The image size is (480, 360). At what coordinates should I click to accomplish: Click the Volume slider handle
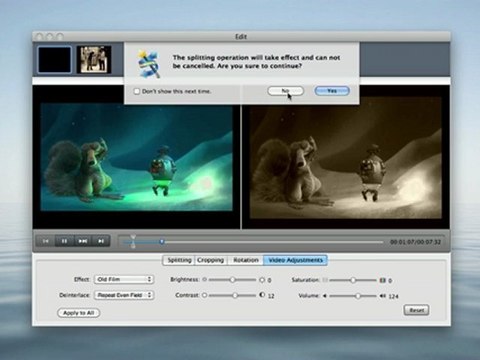[x=358, y=296]
